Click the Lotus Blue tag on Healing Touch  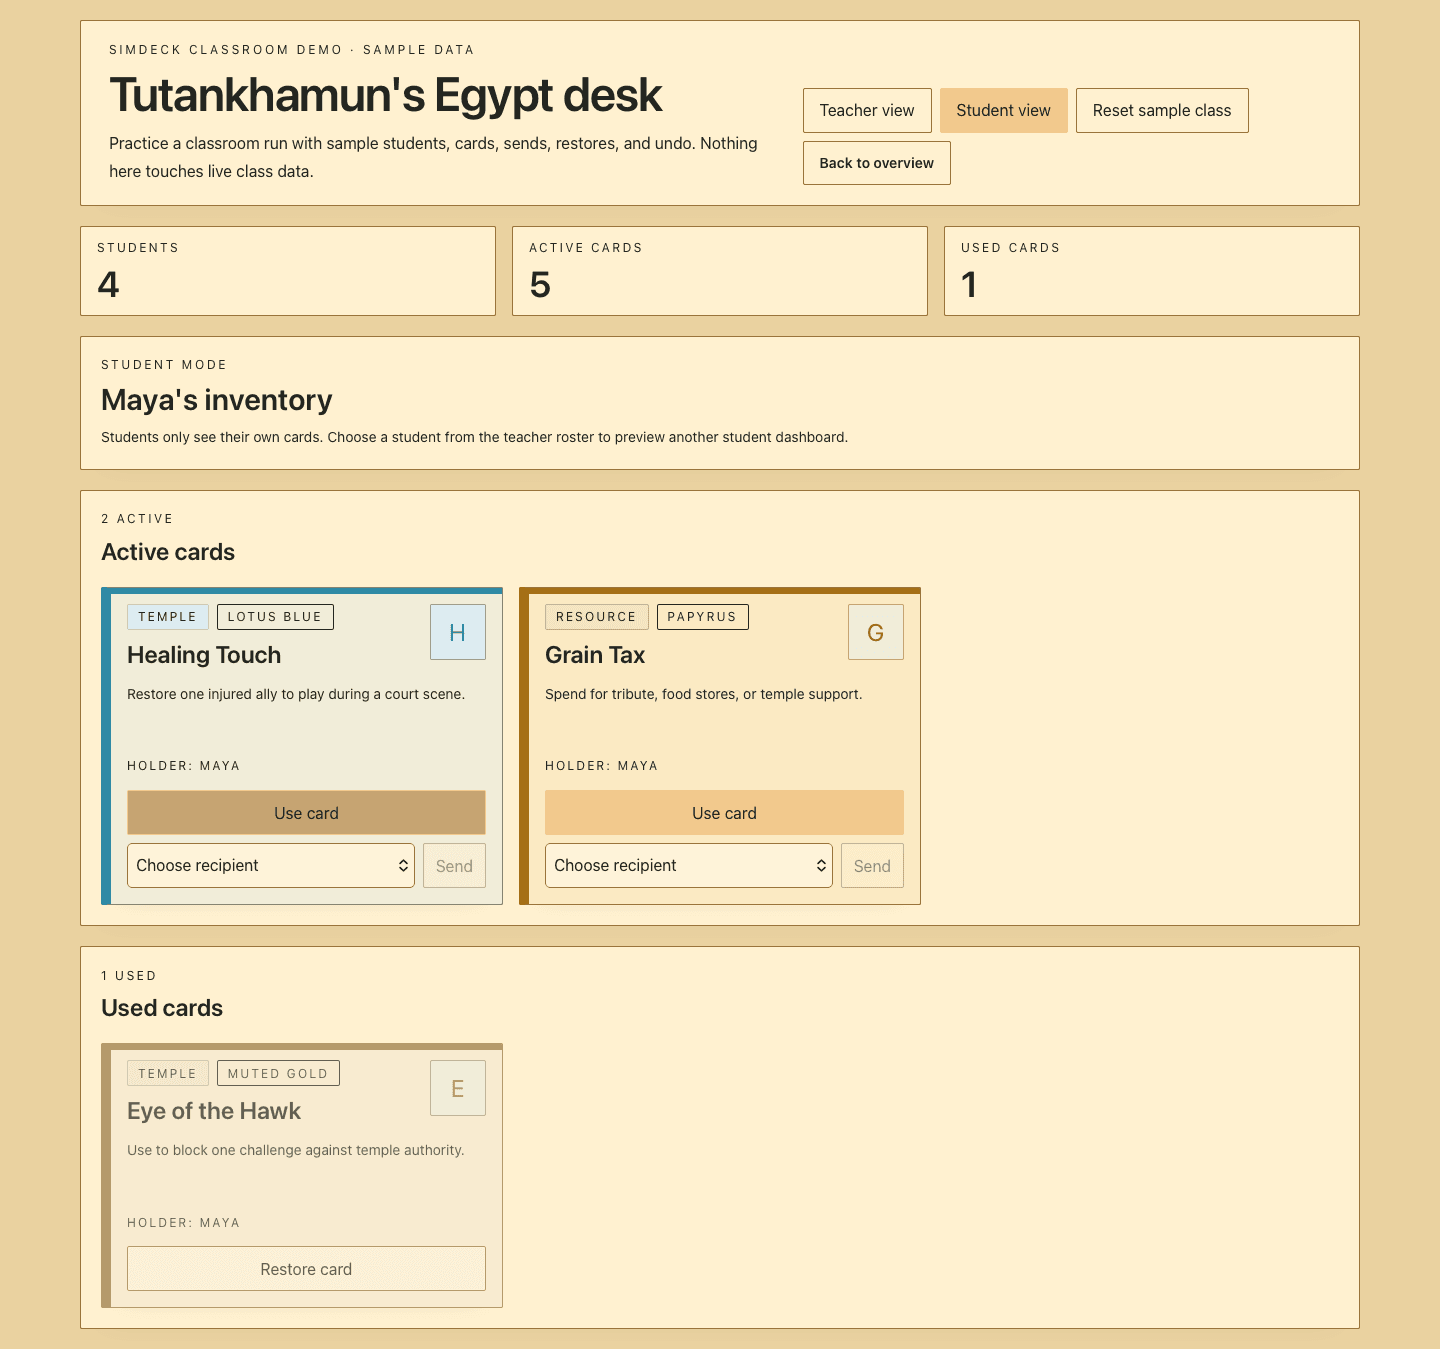point(275,617)
